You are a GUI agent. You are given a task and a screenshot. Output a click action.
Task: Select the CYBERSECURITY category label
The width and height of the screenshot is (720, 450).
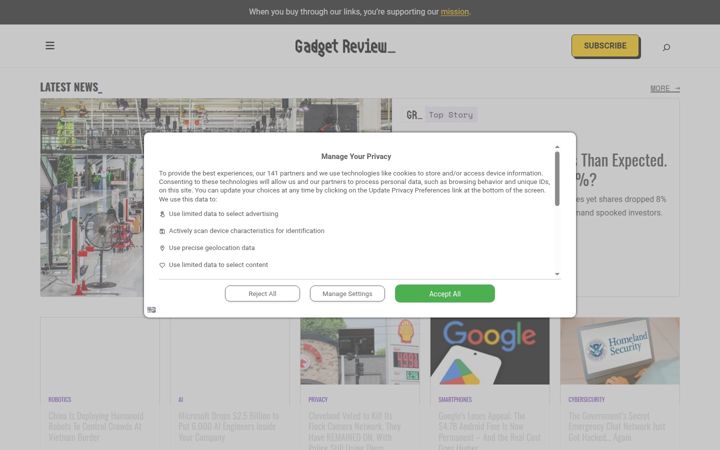coord(586,399)
